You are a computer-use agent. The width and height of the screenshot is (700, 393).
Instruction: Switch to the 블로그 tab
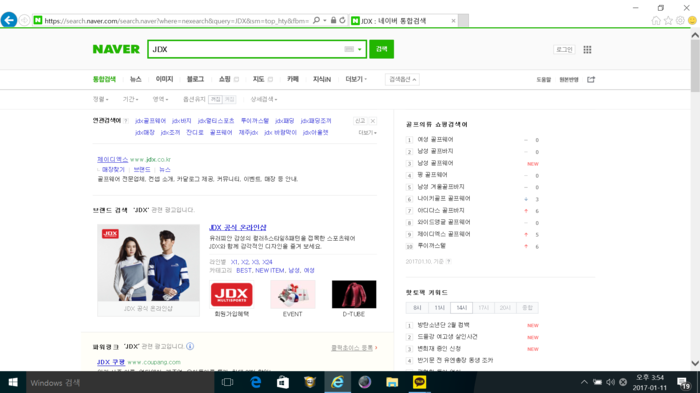(195, 79)
